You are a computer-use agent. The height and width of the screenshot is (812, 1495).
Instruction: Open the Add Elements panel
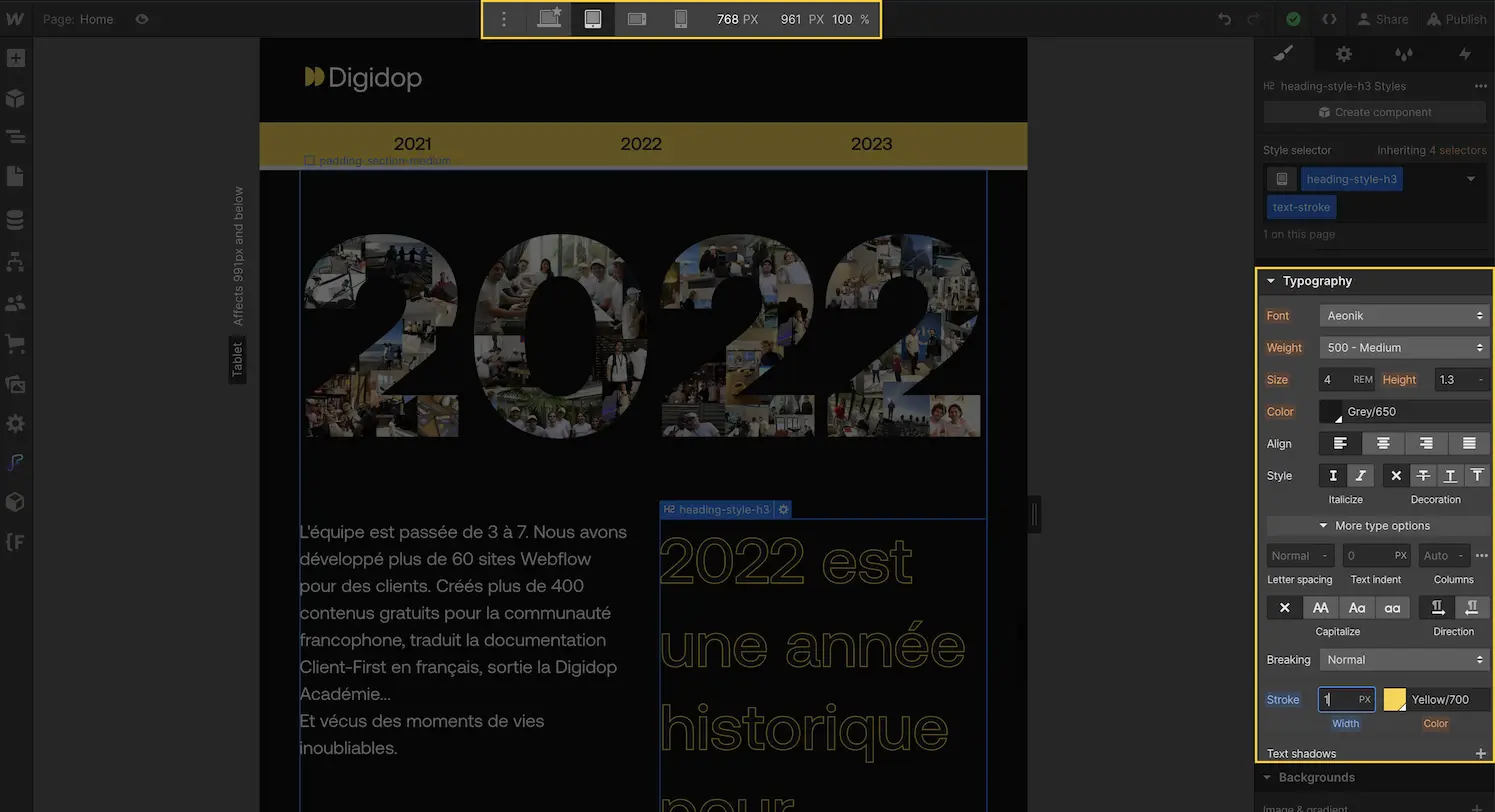[x=16, y=58]
